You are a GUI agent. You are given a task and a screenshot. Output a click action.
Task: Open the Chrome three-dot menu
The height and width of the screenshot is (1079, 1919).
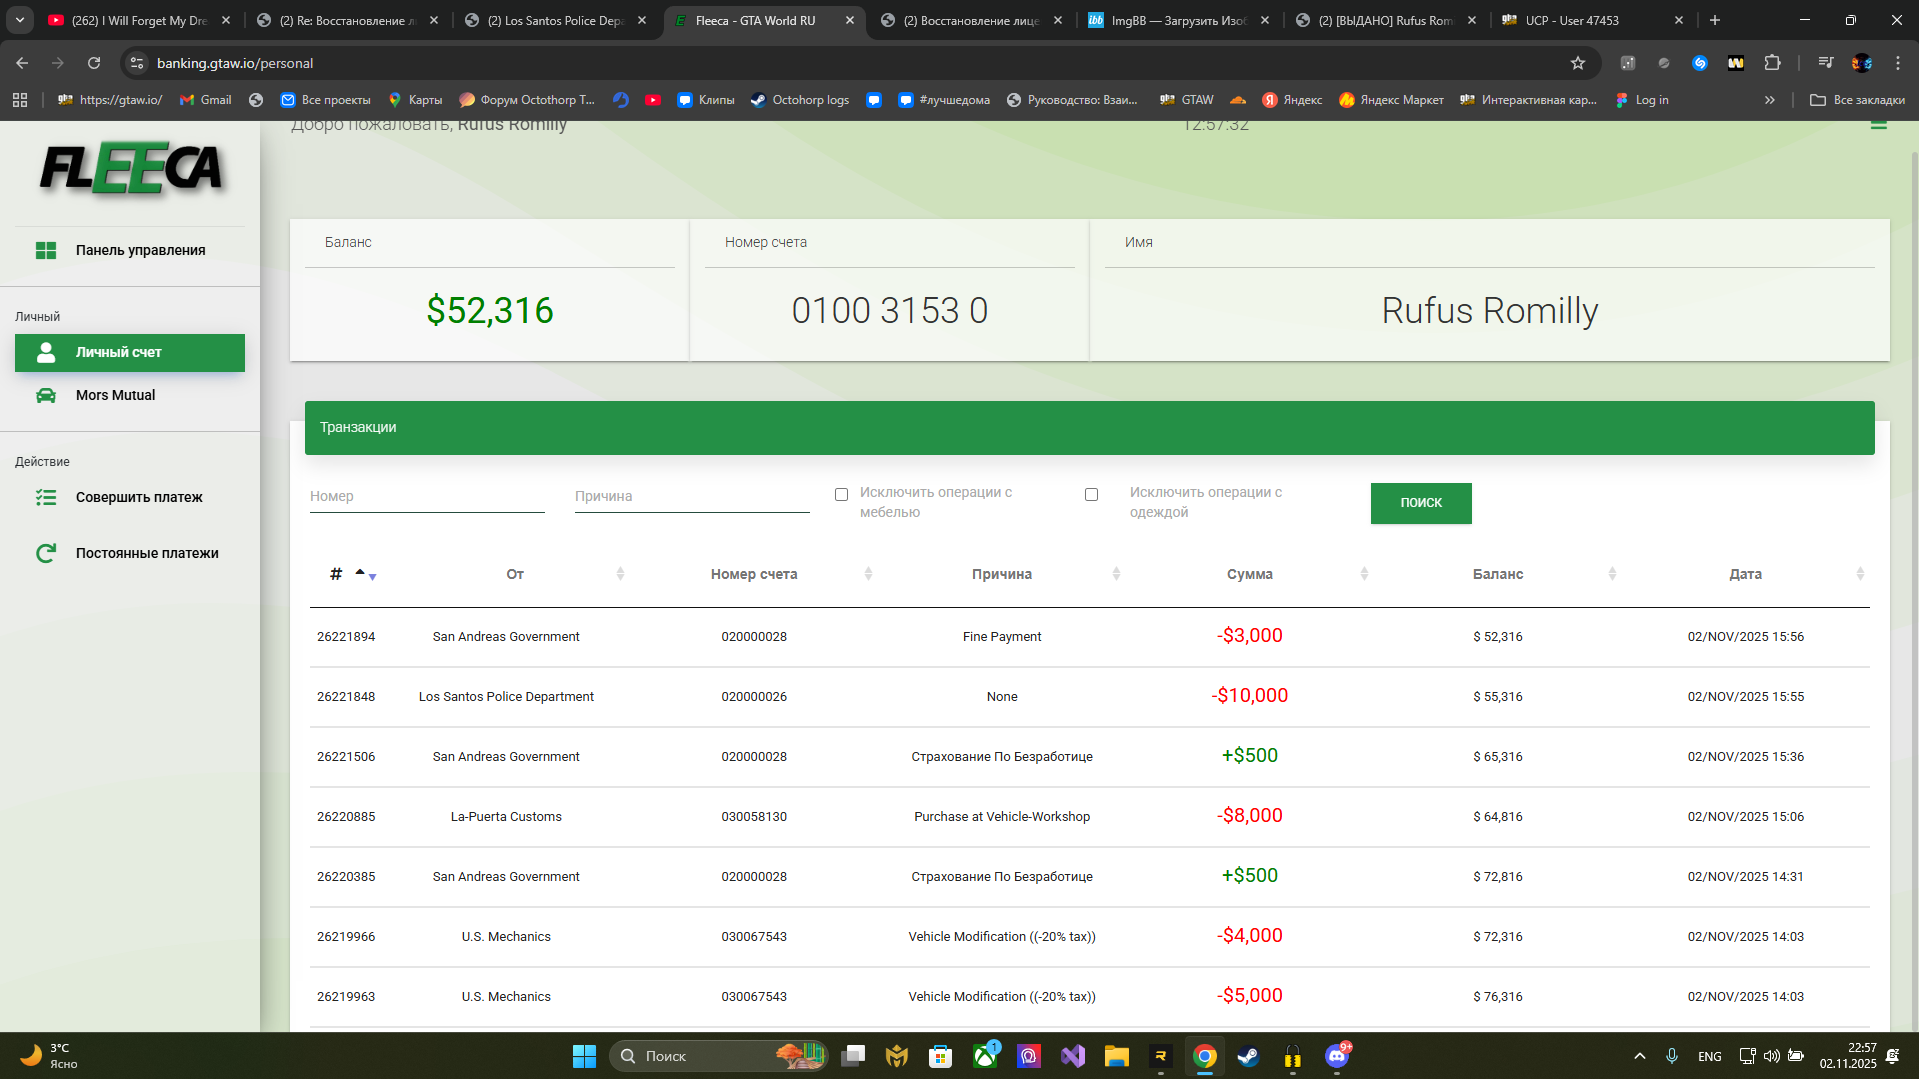1898,63
